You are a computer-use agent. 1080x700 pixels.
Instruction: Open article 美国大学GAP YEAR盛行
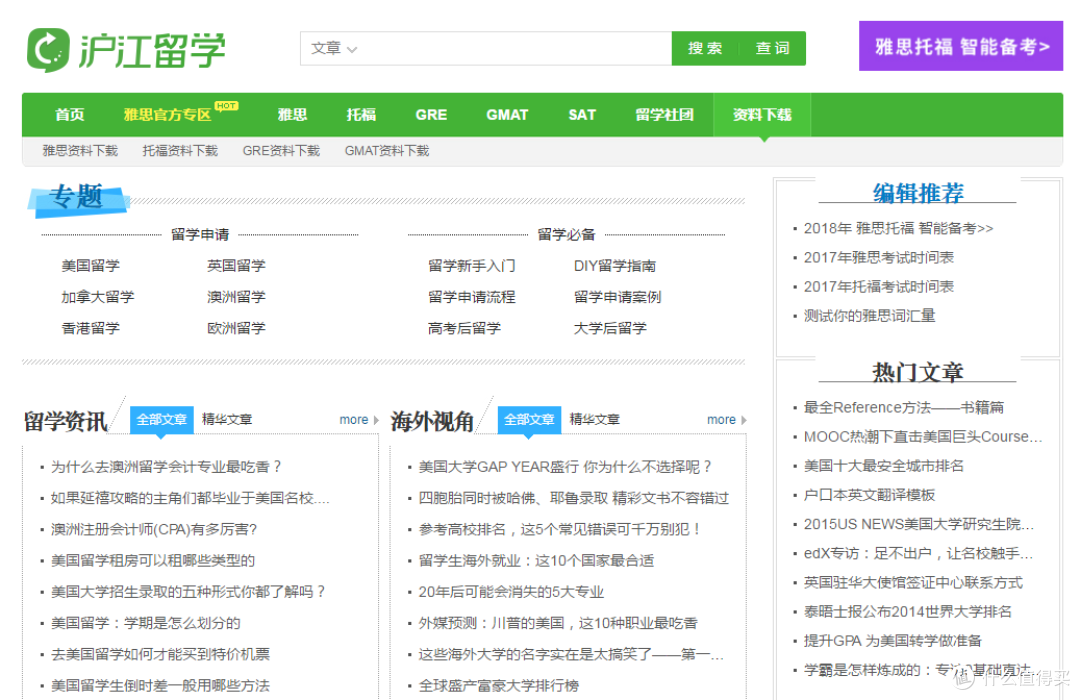coord(565,467)
